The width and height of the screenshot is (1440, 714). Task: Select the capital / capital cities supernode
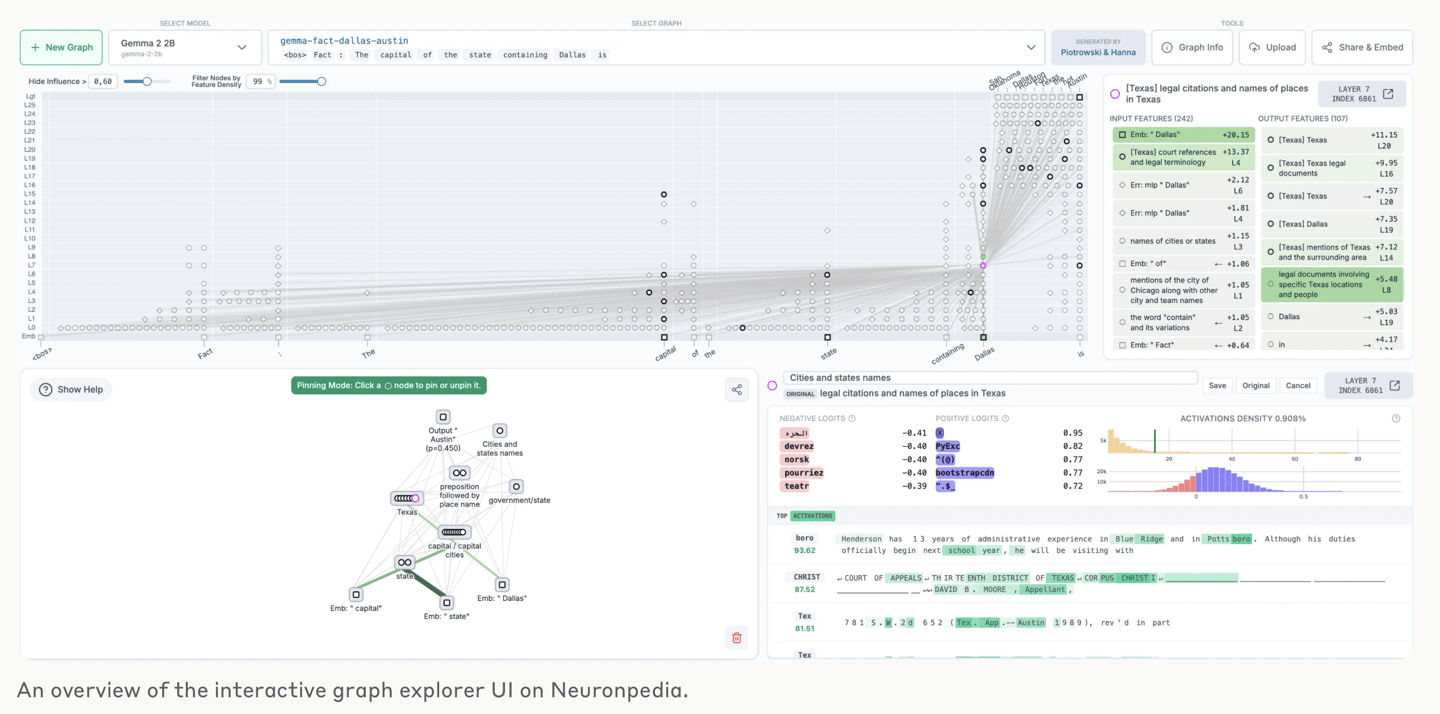click(454, 532)
